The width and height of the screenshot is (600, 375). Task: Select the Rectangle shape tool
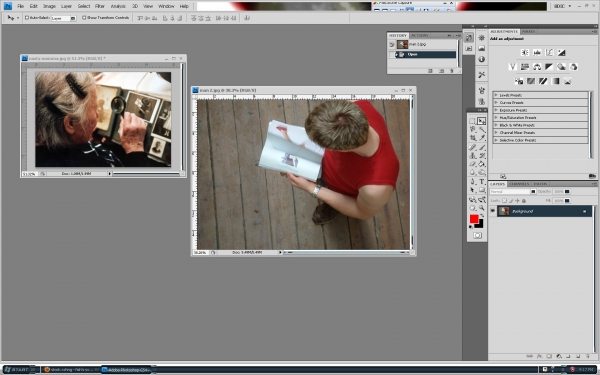[482, 190]
